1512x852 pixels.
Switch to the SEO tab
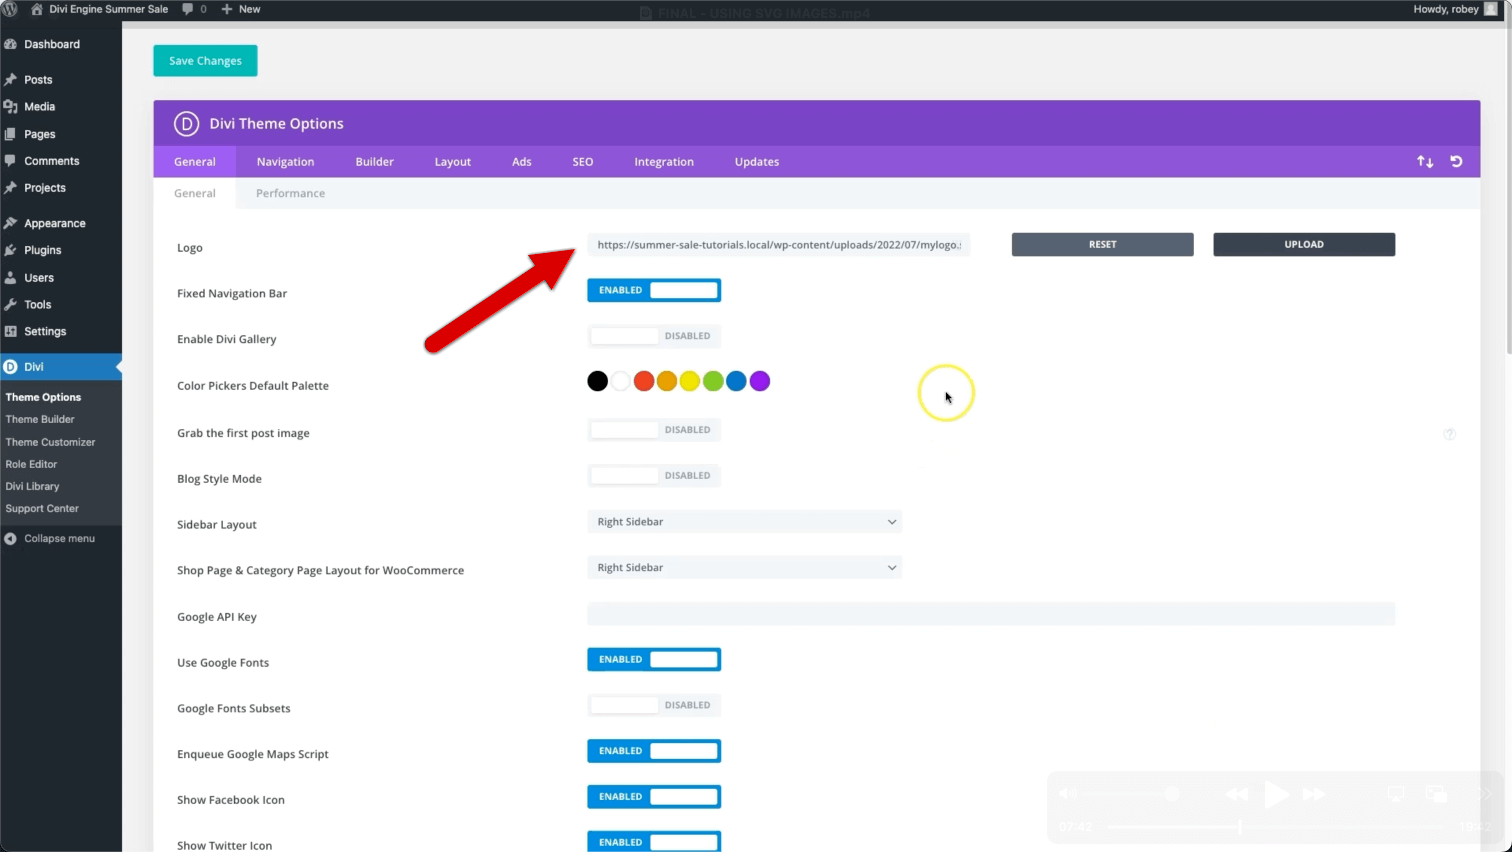pos(583,162)
